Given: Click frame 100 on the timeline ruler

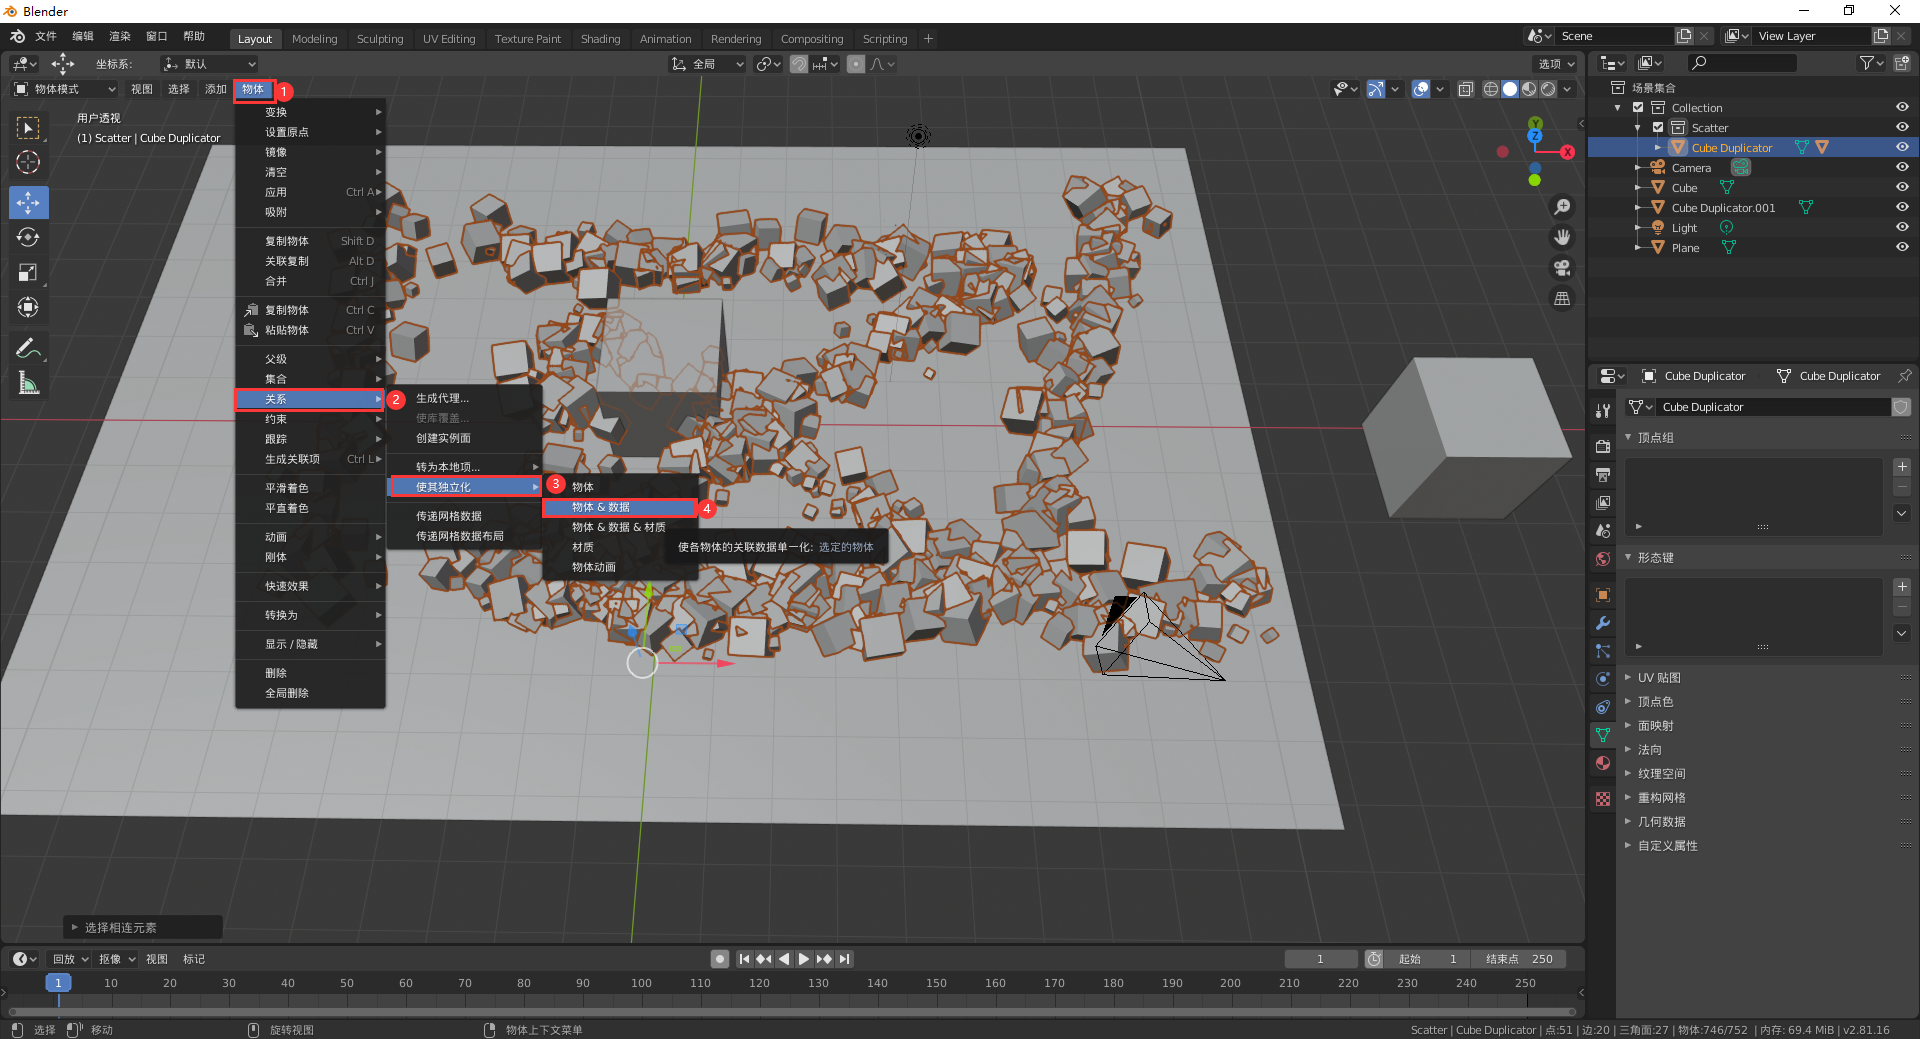Looking at the screenshot, I should click(641, 983).
